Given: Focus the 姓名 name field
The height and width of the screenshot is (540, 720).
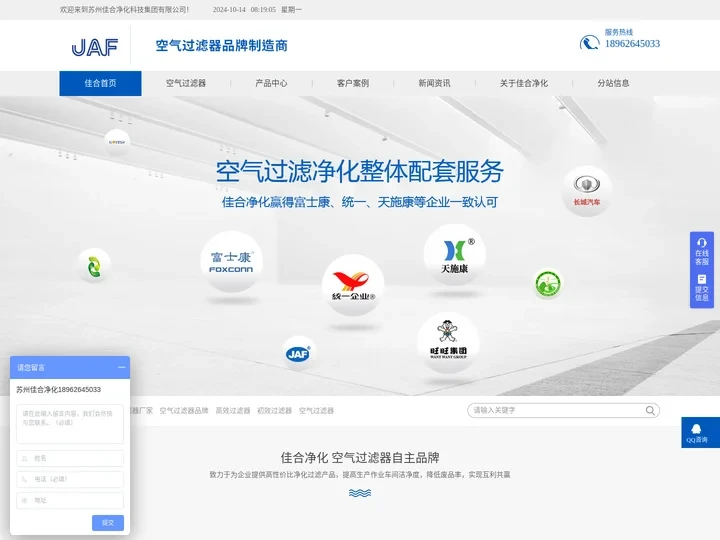Looking at the screenshot, I should pos(70,458).
